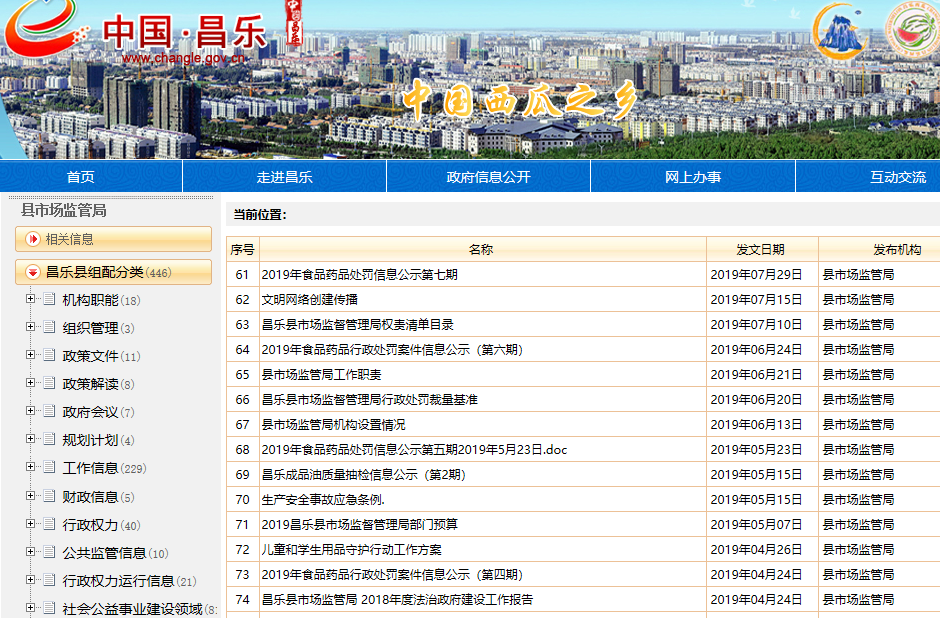Go to 政府信息公开 in the nav bar
The image size is (940, 618).
click(x=488, y=177)
